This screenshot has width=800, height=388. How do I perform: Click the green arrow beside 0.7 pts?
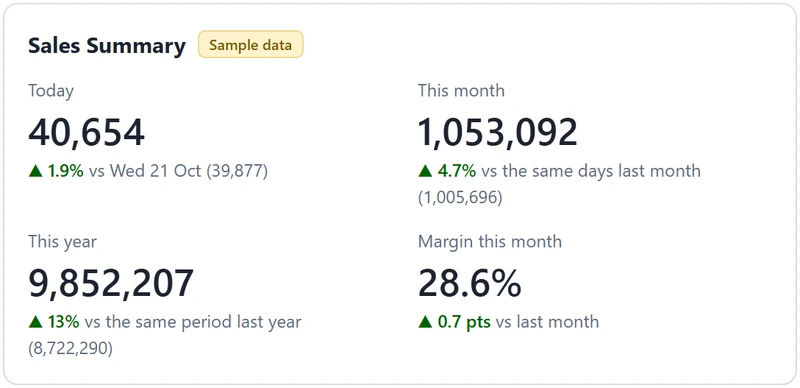point(425,322)
